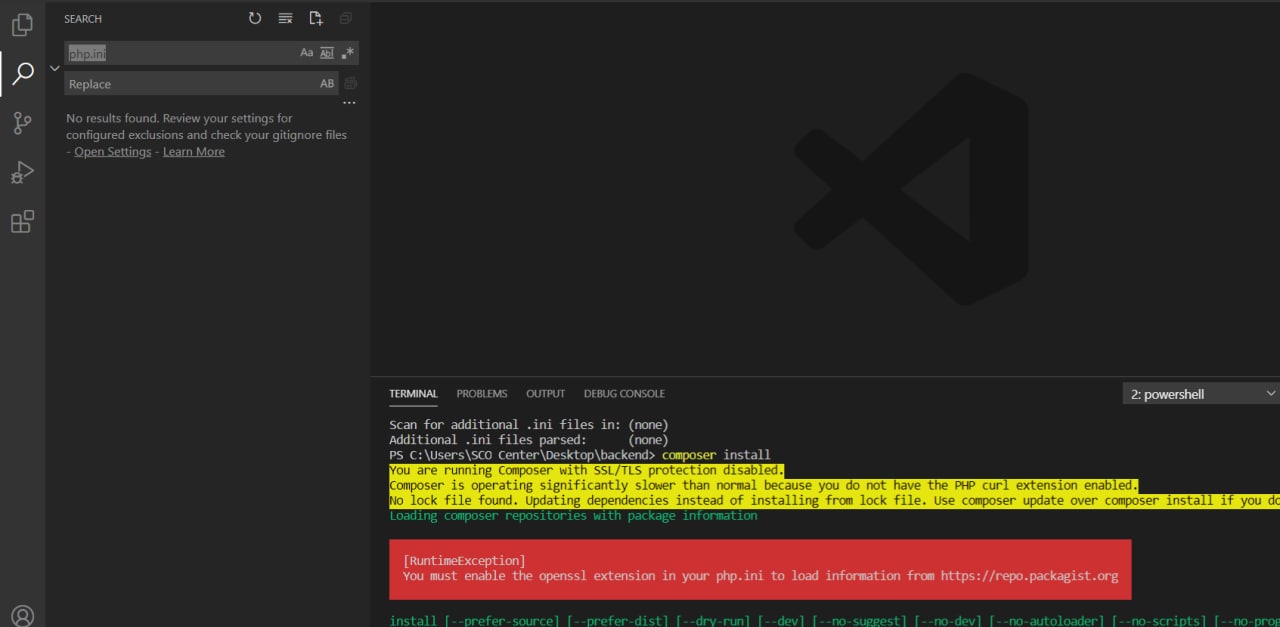Click the SSL/TLS protection disabled warning
This screenshot has height=627, width=1280.
pyautogui.click(x=587, y=470)
